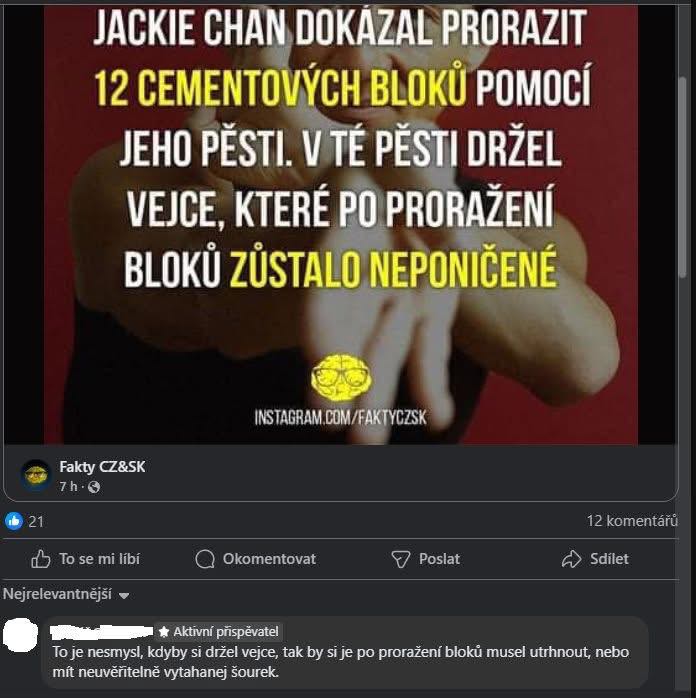This screenshot has height=698, width=696.
Task: Open the Fakty CZ&SK profile avatar
Action: tap(36, 475)
